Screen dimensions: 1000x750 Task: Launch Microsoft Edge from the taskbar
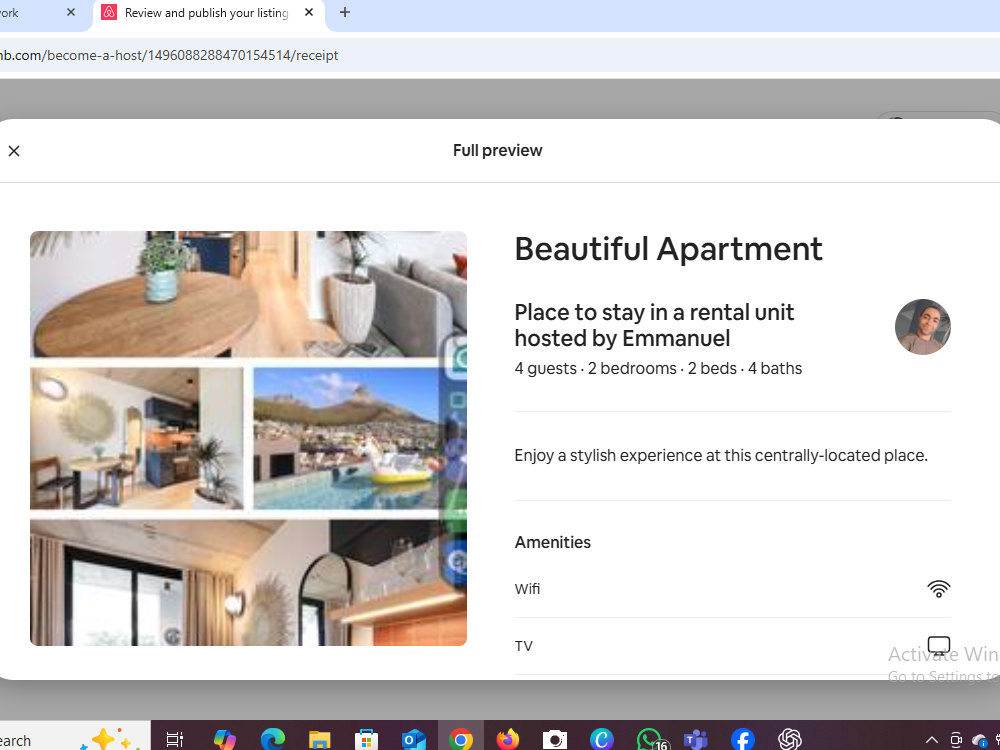click(273, 739)
